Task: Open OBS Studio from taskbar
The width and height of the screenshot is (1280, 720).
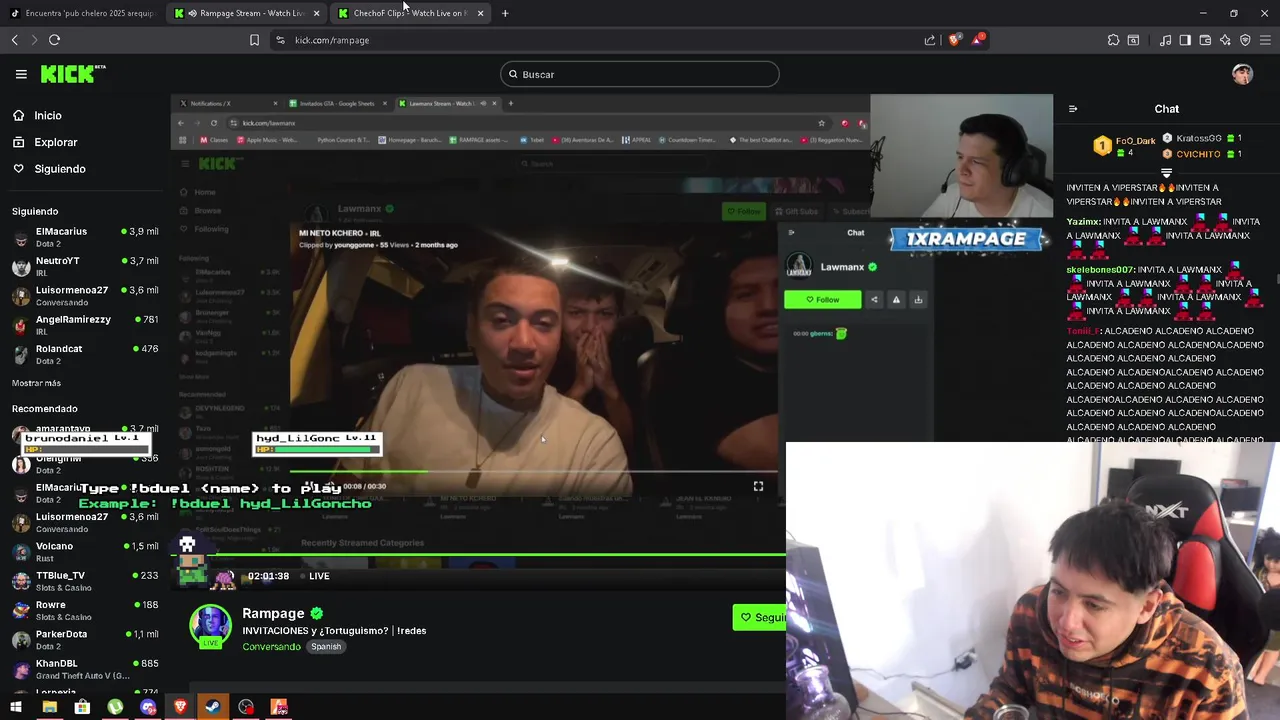Action: tap(246, 707)
